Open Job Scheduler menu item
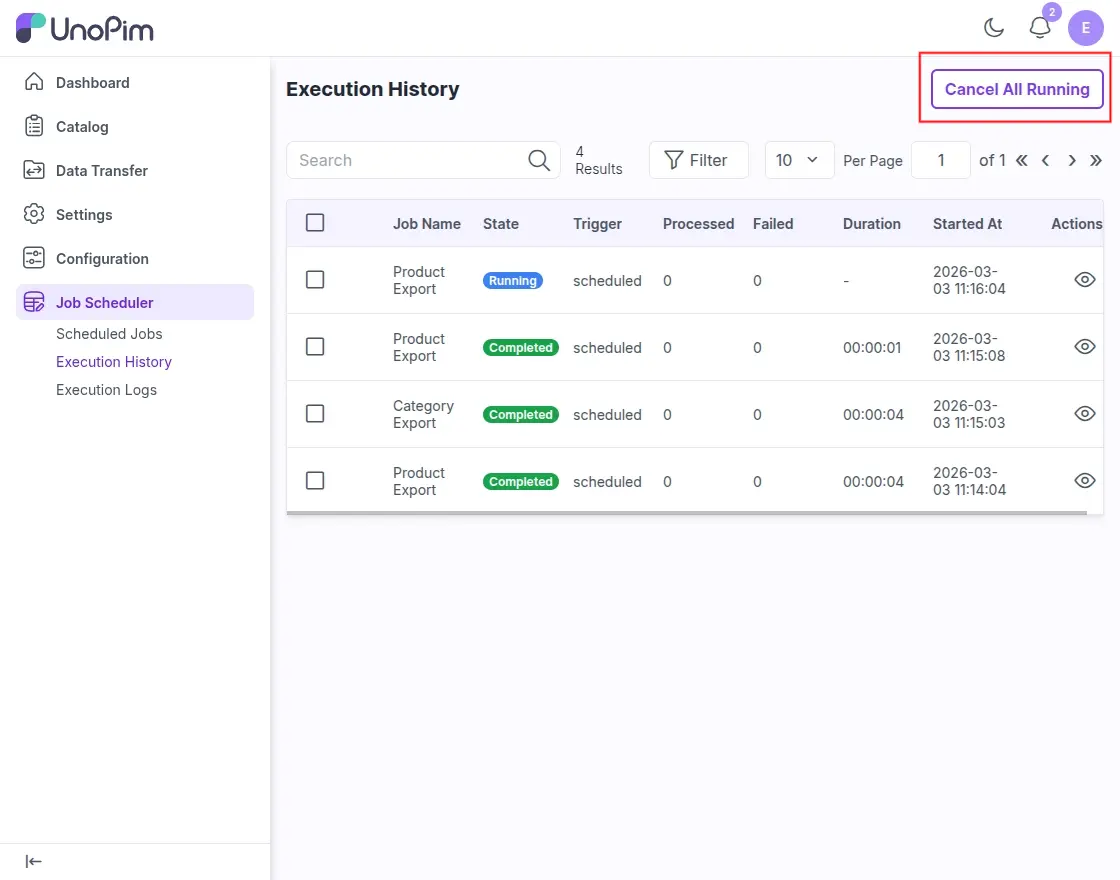Image resolution: width=1120 pixels, height=880 pixels. [135, 302]
